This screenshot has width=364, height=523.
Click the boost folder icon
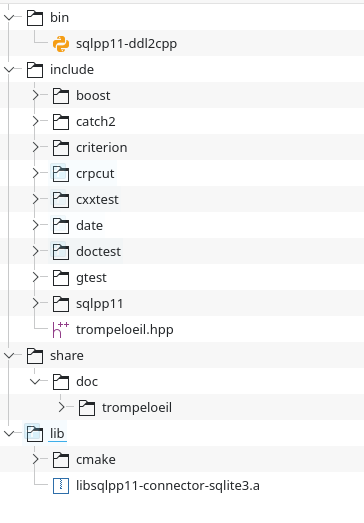tap(61, 96)
